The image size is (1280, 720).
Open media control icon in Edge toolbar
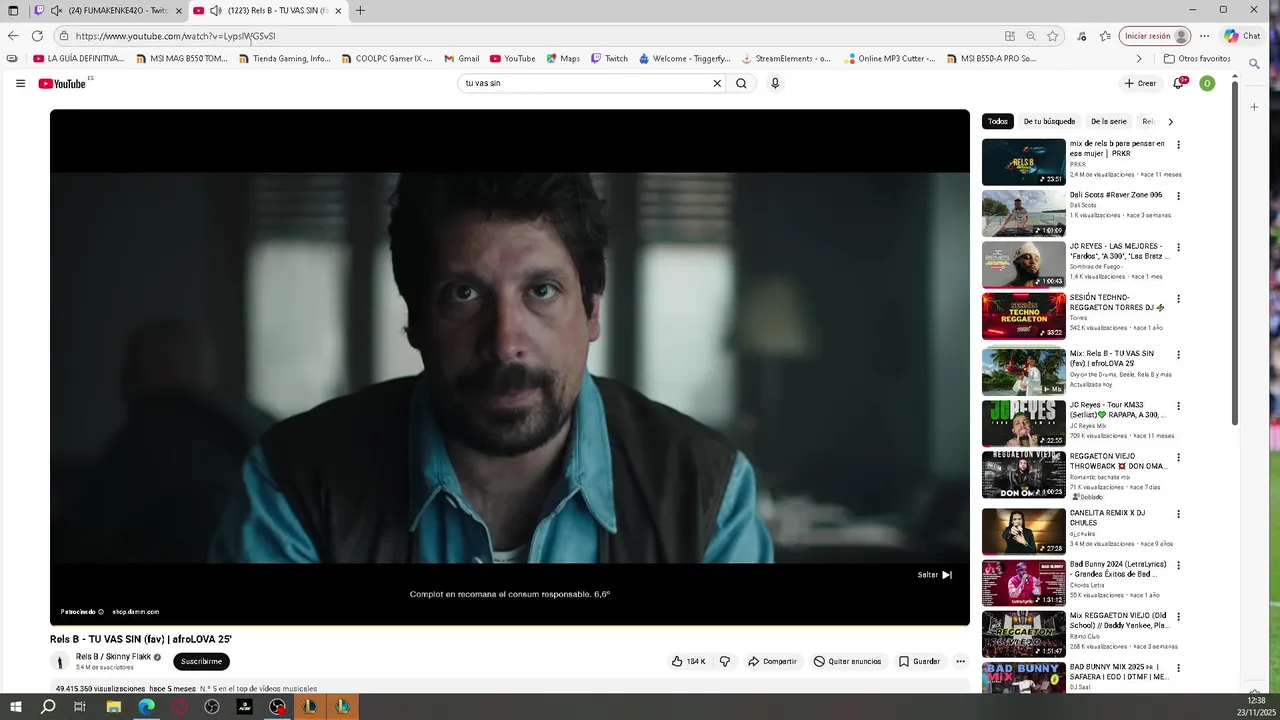[1082, 36]
